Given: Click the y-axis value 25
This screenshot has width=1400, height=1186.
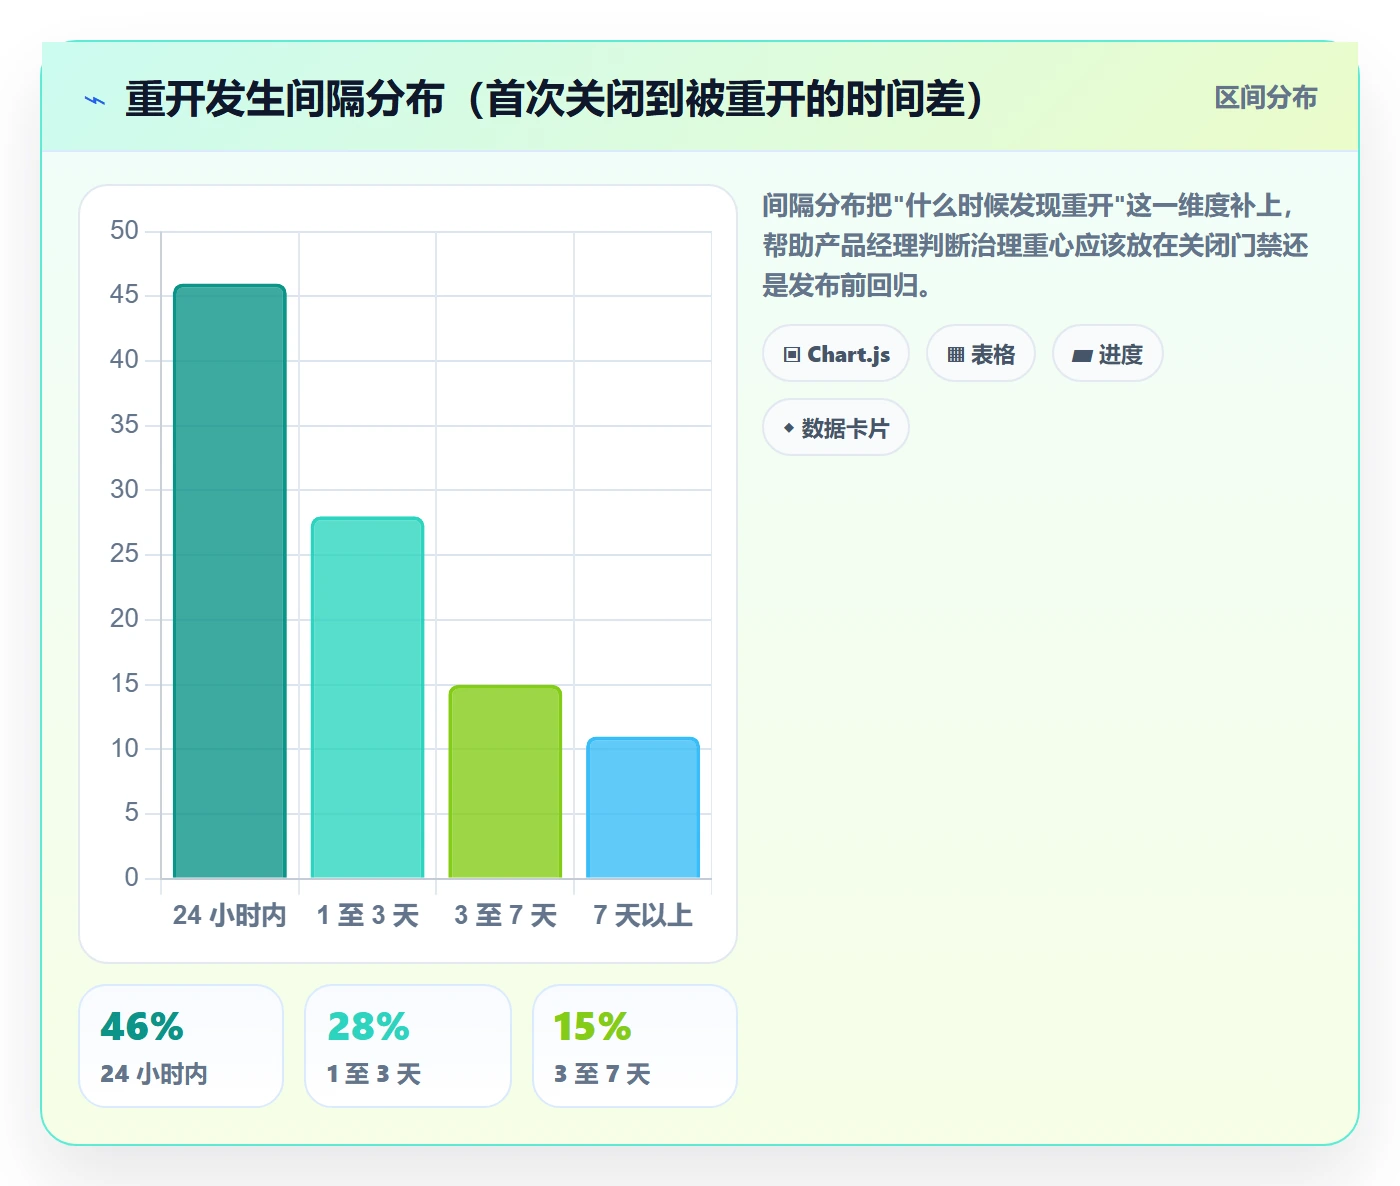Looking at the screenshot, I should pyautogui.click(x=124, y=554).
